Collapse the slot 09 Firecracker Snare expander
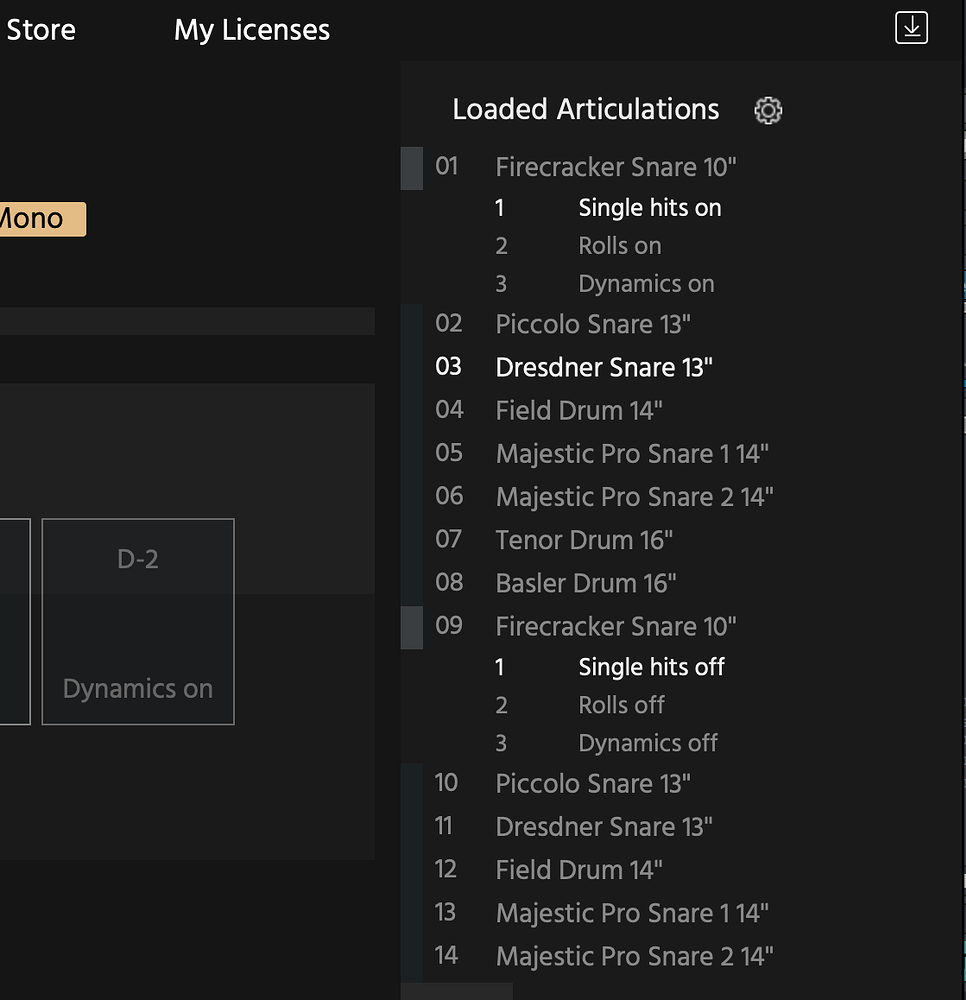Screen dimensions: 966x1000 pos(410,626)
